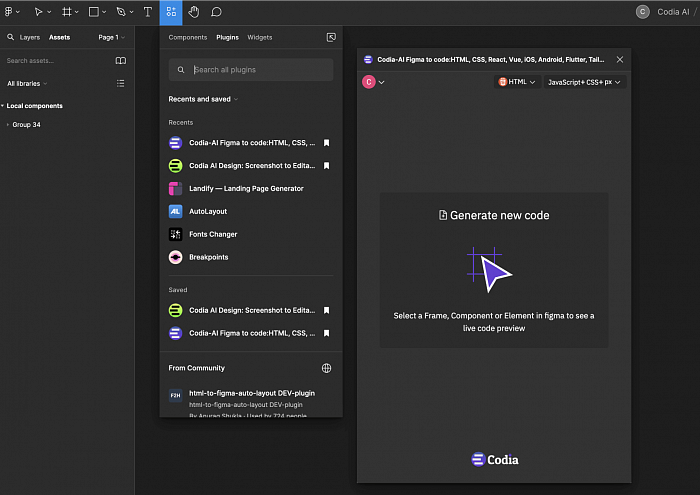Switch to the Assets tab
700x495 pixels.
[59, 37]
